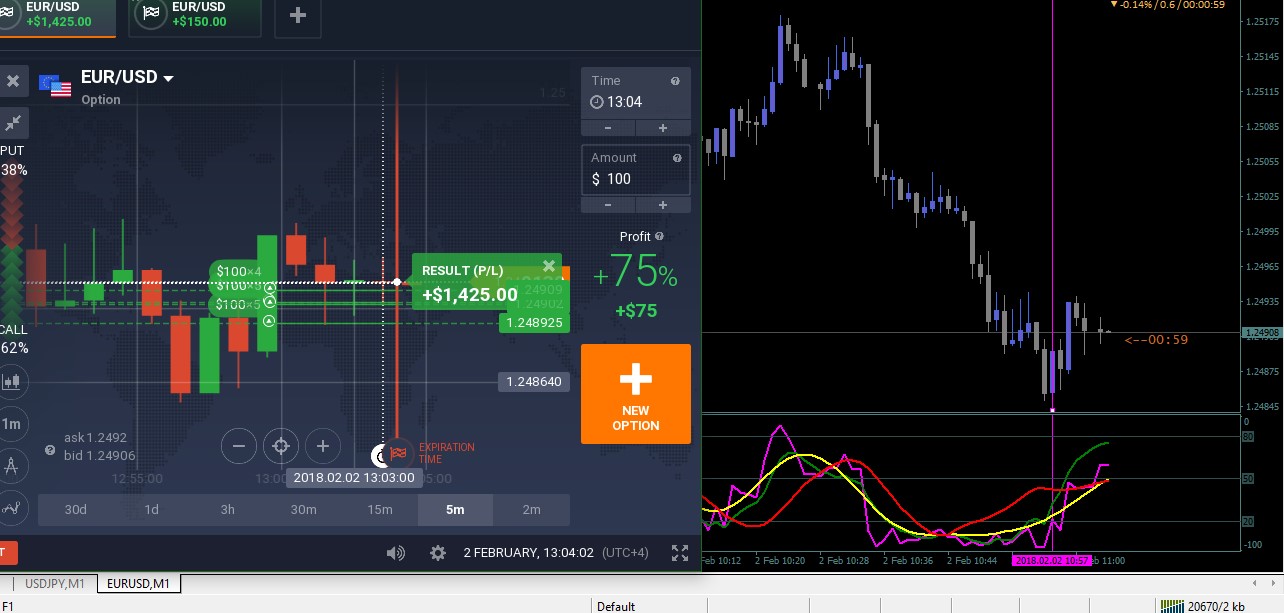Increase expiration time with plus
Screen dimensions: 1284x613
pyautogui.click(x=663, y=128)
